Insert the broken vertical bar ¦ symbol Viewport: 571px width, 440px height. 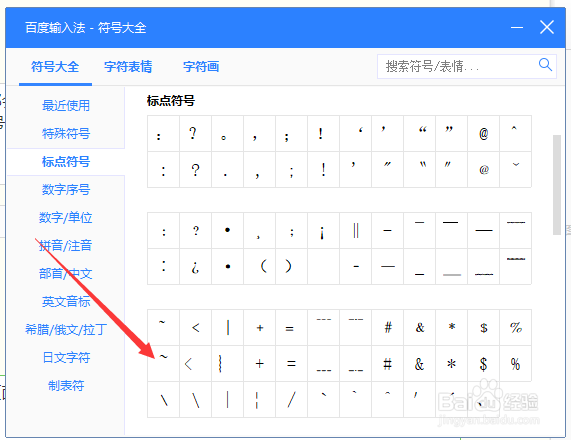coord(259,400)
